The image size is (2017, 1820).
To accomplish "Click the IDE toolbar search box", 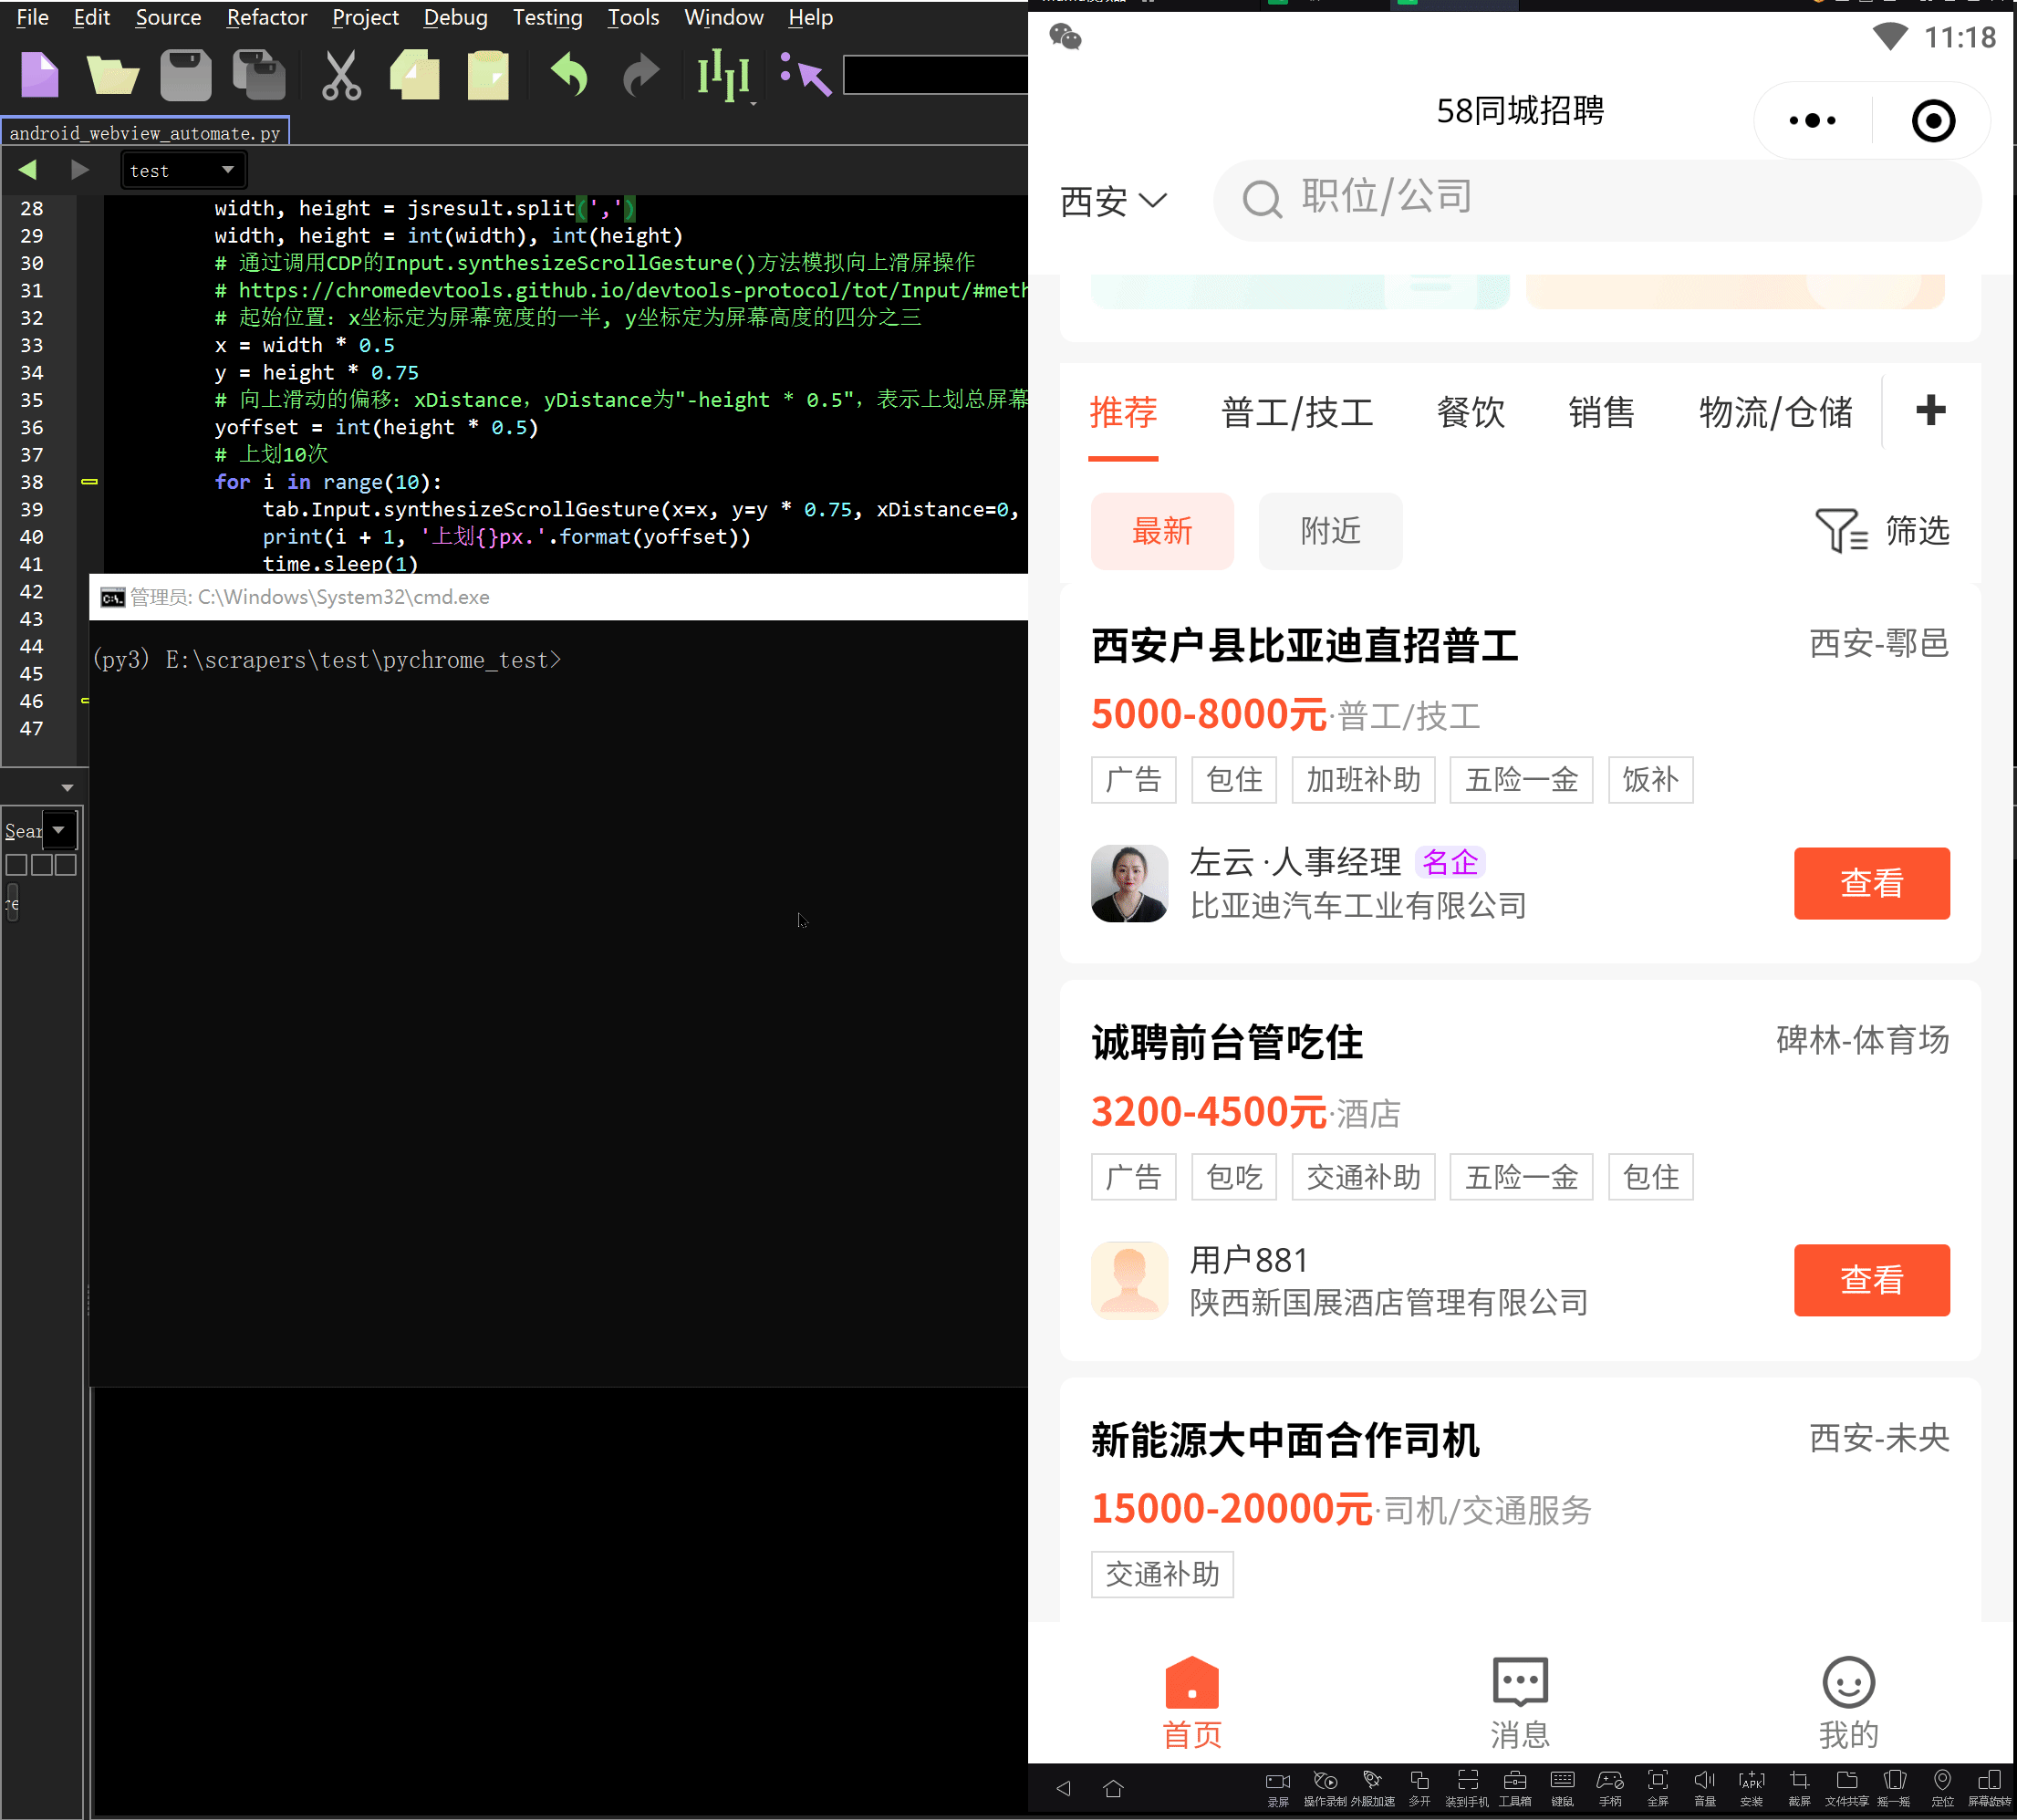I will (935, 75).
